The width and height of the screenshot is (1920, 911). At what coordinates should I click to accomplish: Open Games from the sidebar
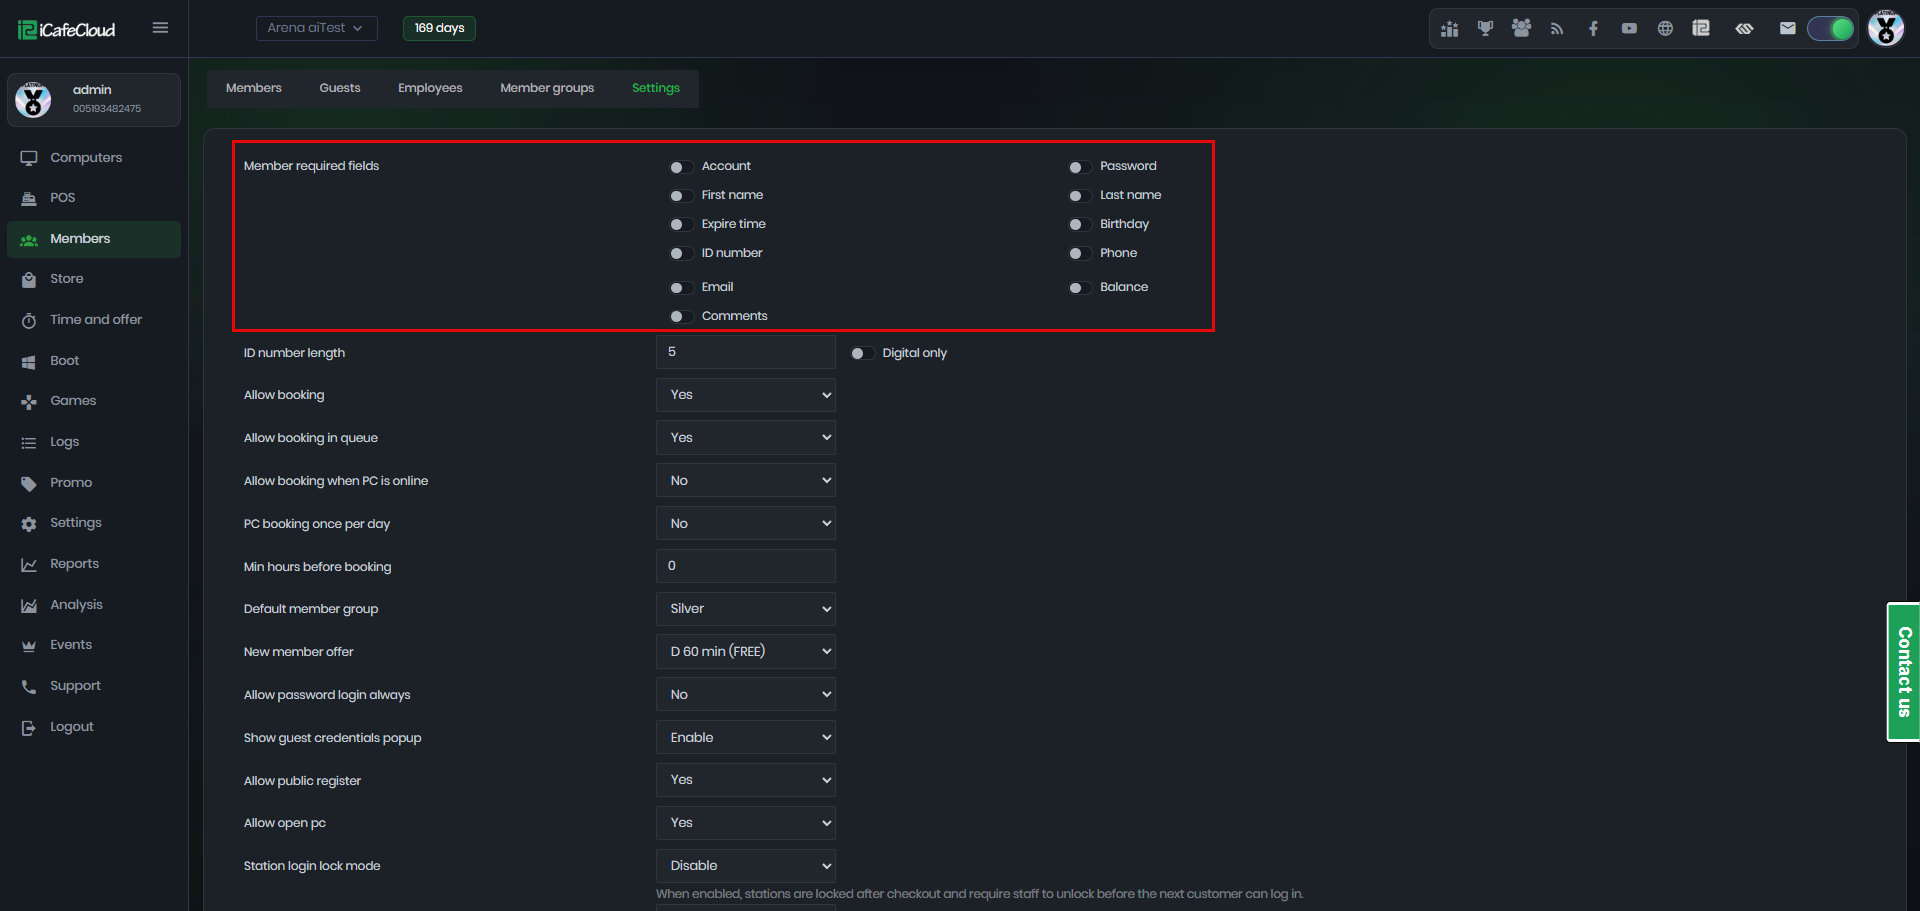pyautogui.click(x=94, y=401)
